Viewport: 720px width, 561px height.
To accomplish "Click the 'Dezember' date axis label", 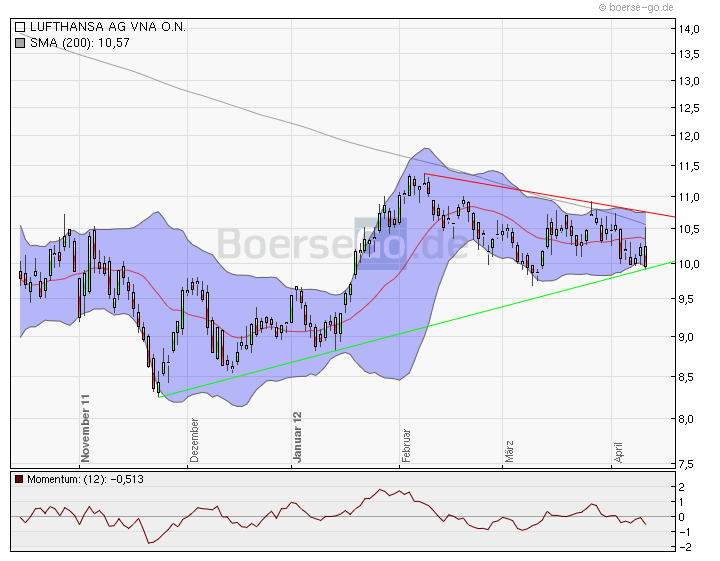I will tap(194, 440).
